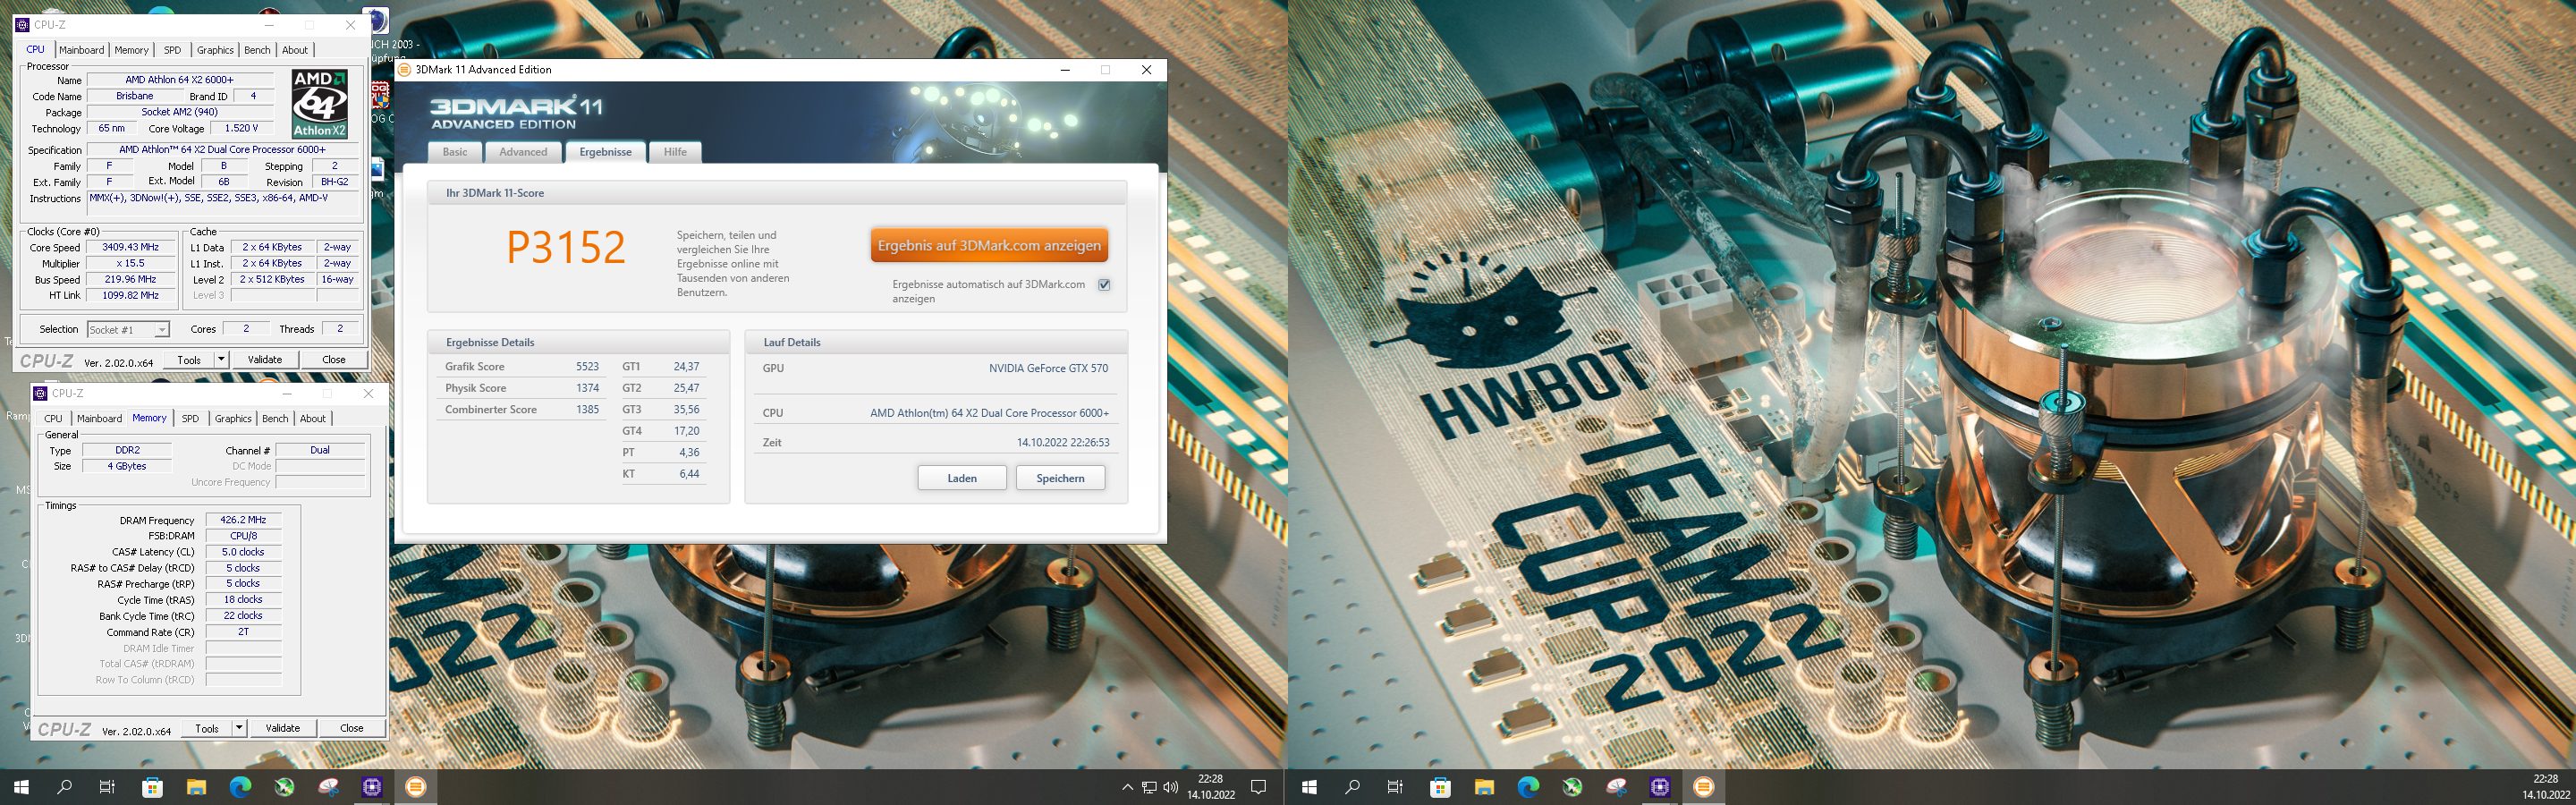Open the Basic tab in 3DMark 11
This screenshot has height=805, width=2576.
(455, 152)
